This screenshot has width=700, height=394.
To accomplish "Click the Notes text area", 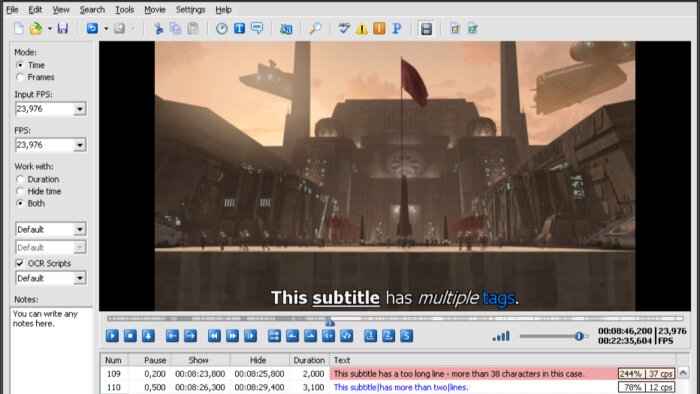I will pyautogui.click(x=51, y=350).
